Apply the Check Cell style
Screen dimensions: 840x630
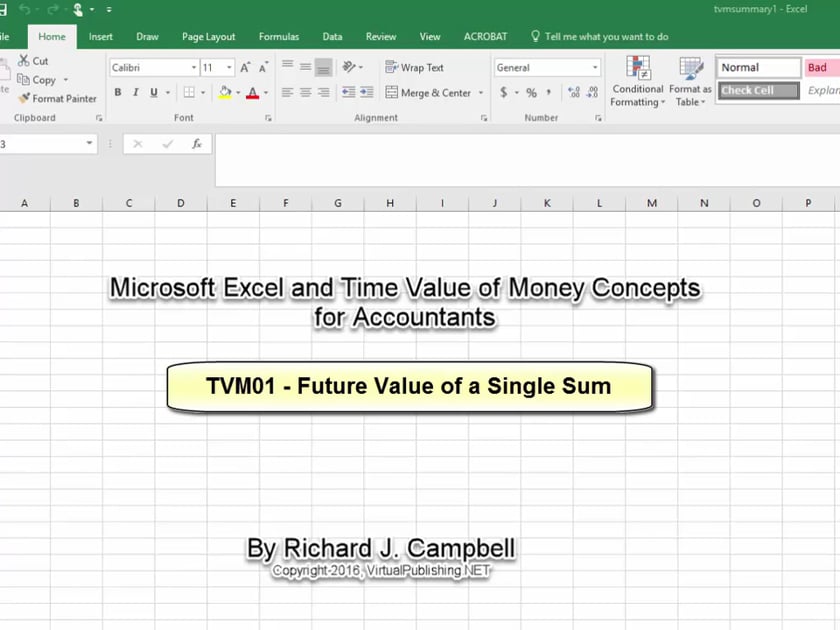coord(759,91)
